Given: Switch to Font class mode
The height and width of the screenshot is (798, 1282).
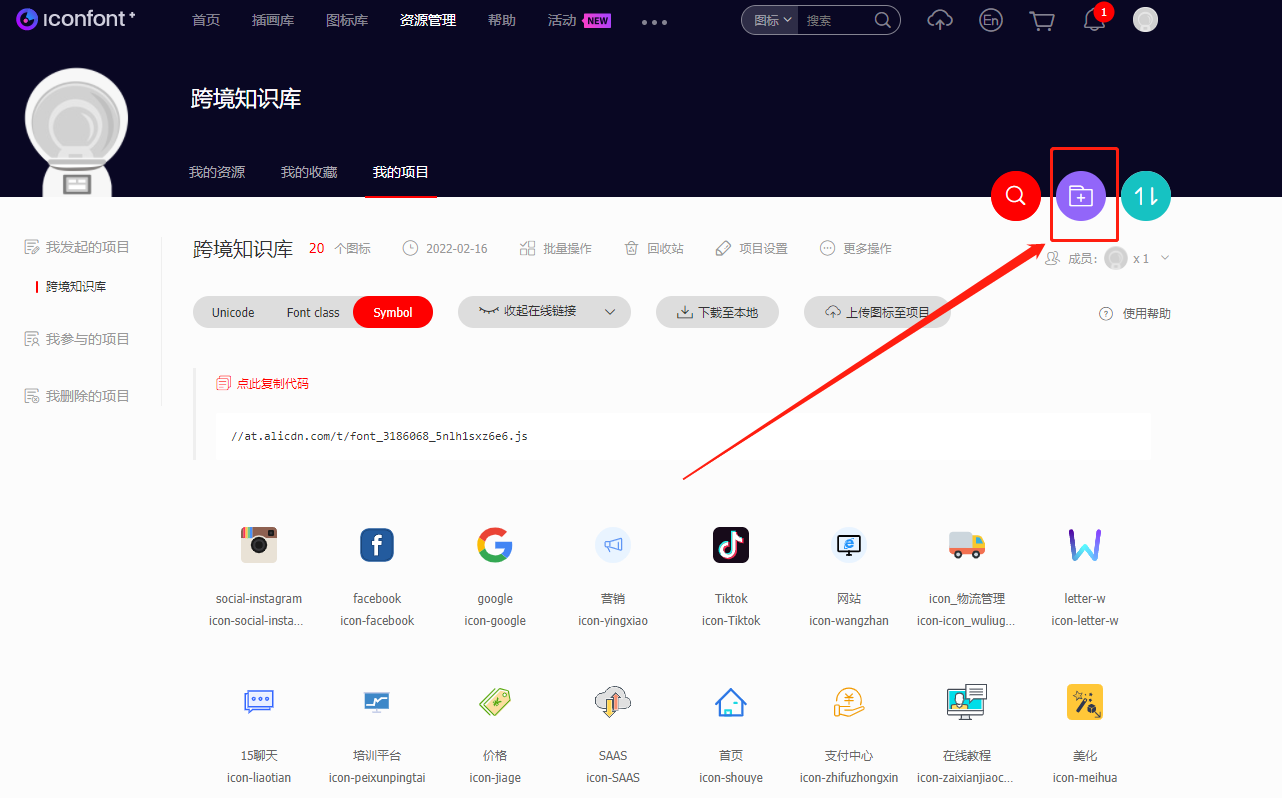Looking at the screenshot, I should [313, 312].
